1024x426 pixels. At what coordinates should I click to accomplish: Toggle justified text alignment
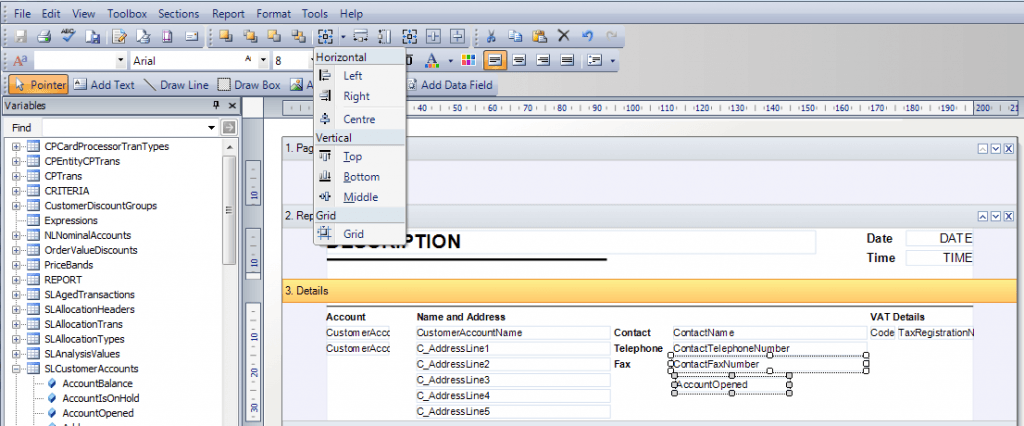coord(567,61)
